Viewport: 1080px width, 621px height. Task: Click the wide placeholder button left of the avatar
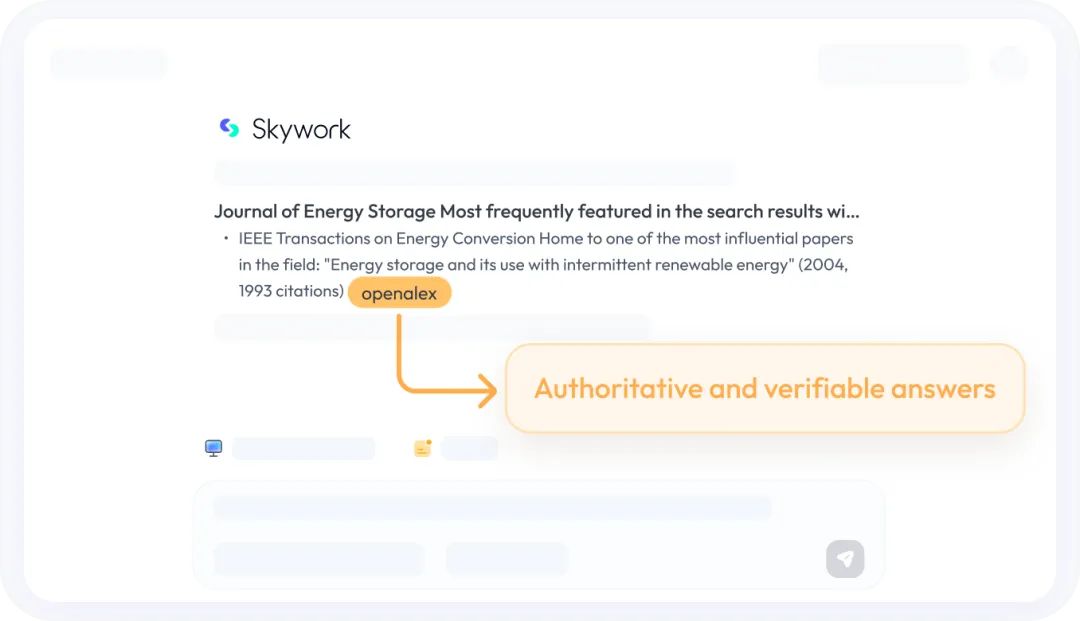tap(892, 63)
